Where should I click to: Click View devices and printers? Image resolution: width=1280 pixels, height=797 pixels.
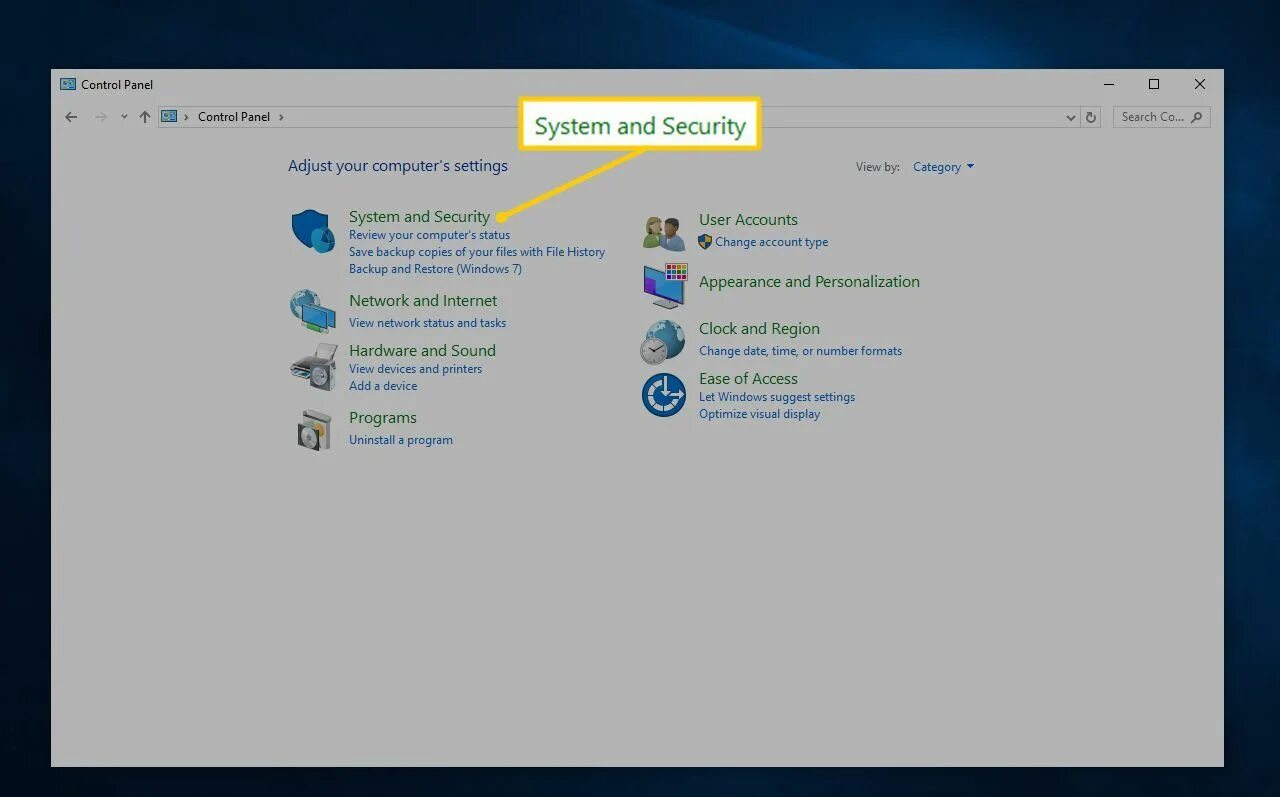point(415,369)
